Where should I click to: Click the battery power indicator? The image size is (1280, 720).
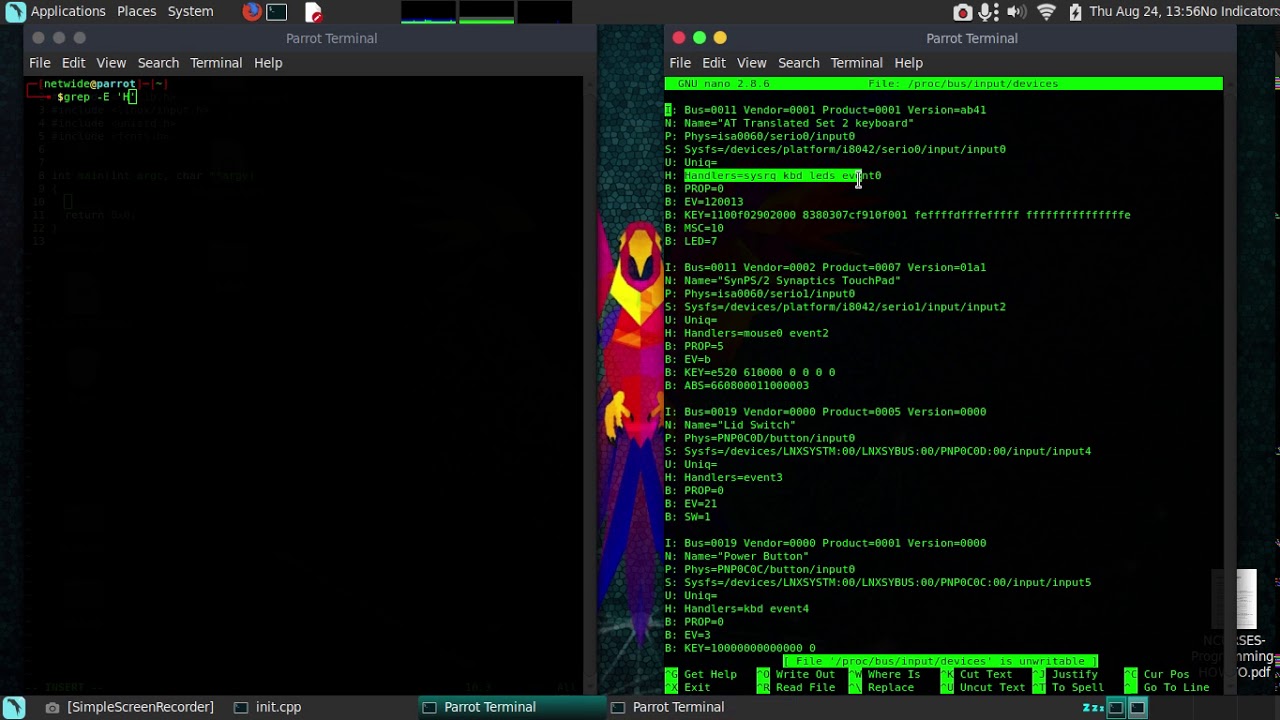coord(1075,12)
